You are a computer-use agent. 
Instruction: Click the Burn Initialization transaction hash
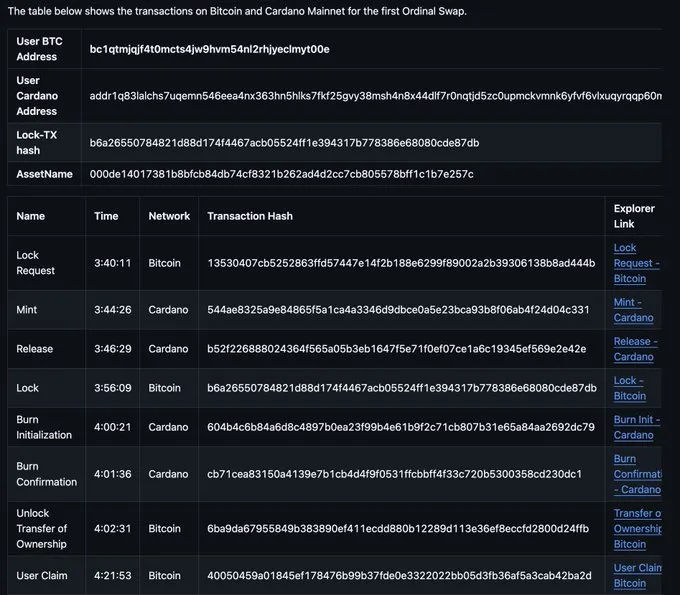(401, 427)
